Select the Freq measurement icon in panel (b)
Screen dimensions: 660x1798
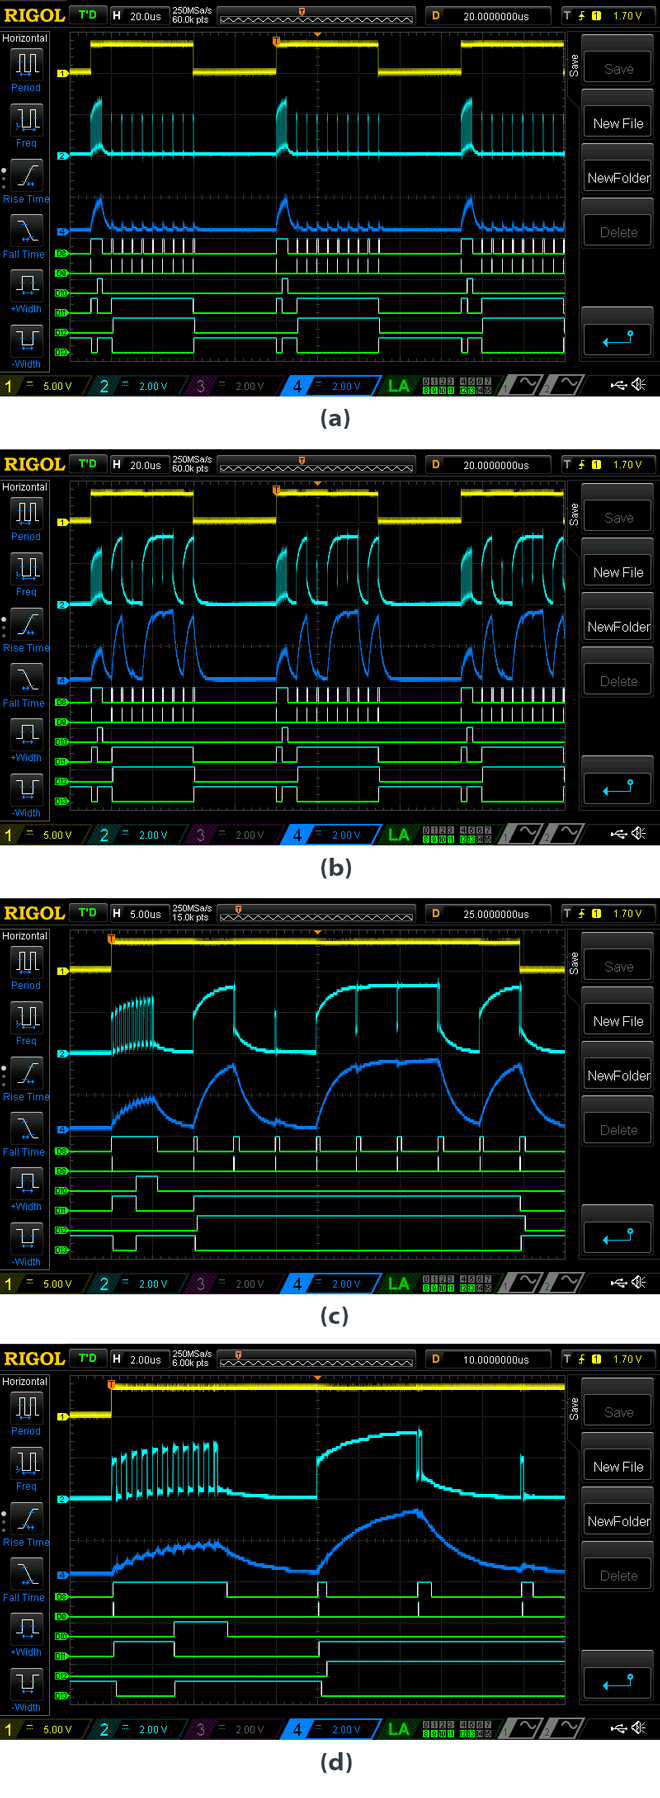(26, 569)
